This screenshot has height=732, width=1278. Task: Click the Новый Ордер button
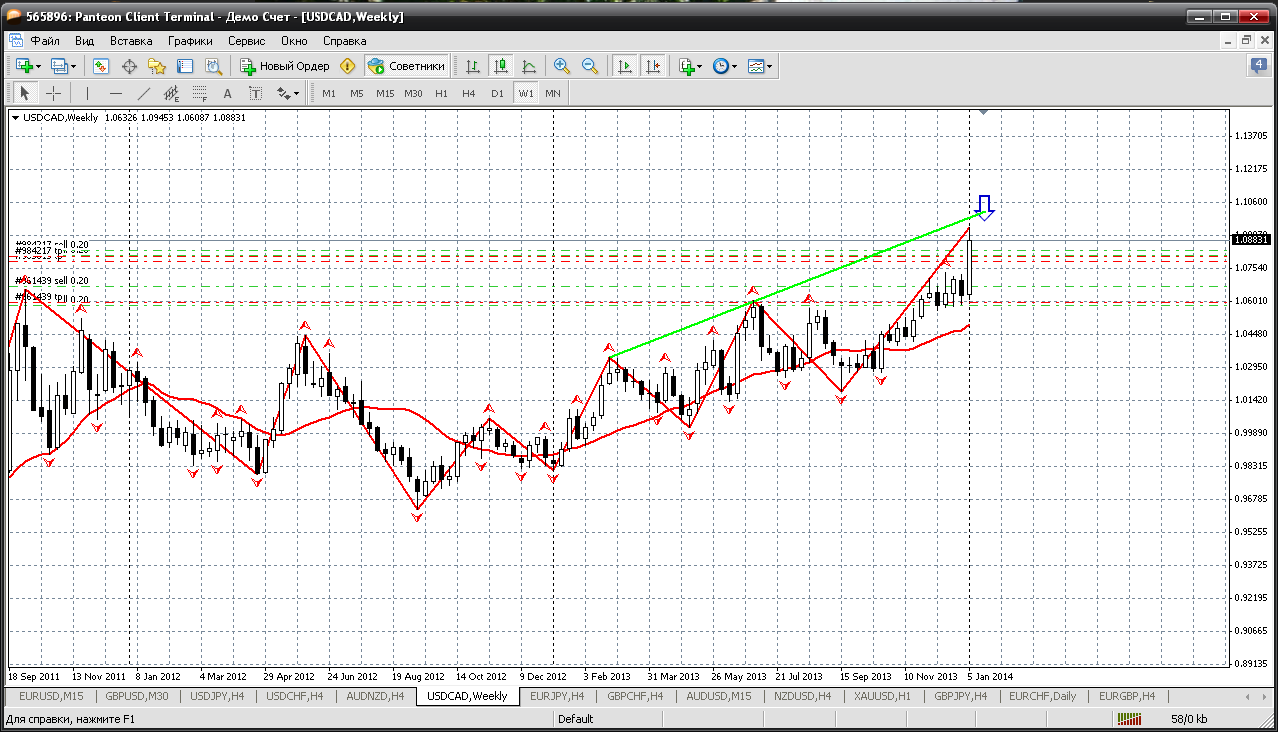coord(285,66)
